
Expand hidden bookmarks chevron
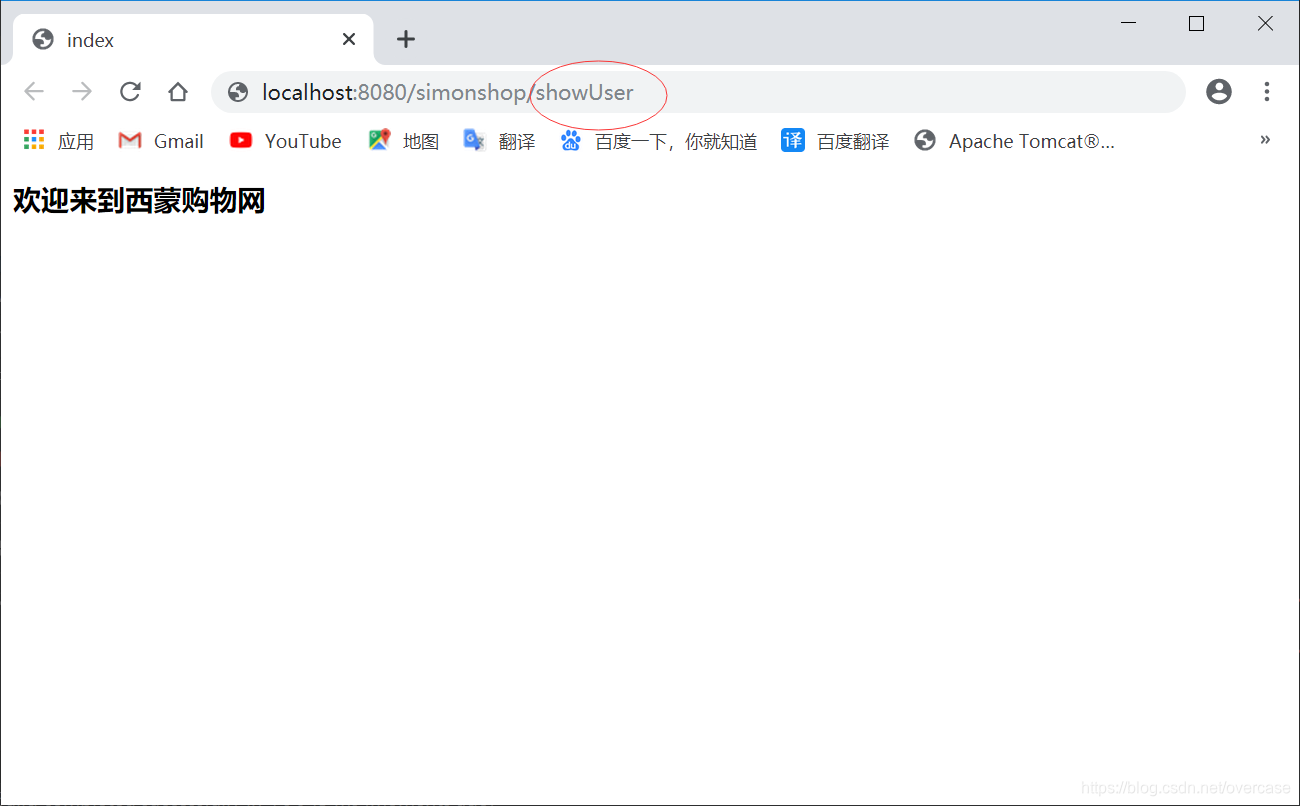1265,140
